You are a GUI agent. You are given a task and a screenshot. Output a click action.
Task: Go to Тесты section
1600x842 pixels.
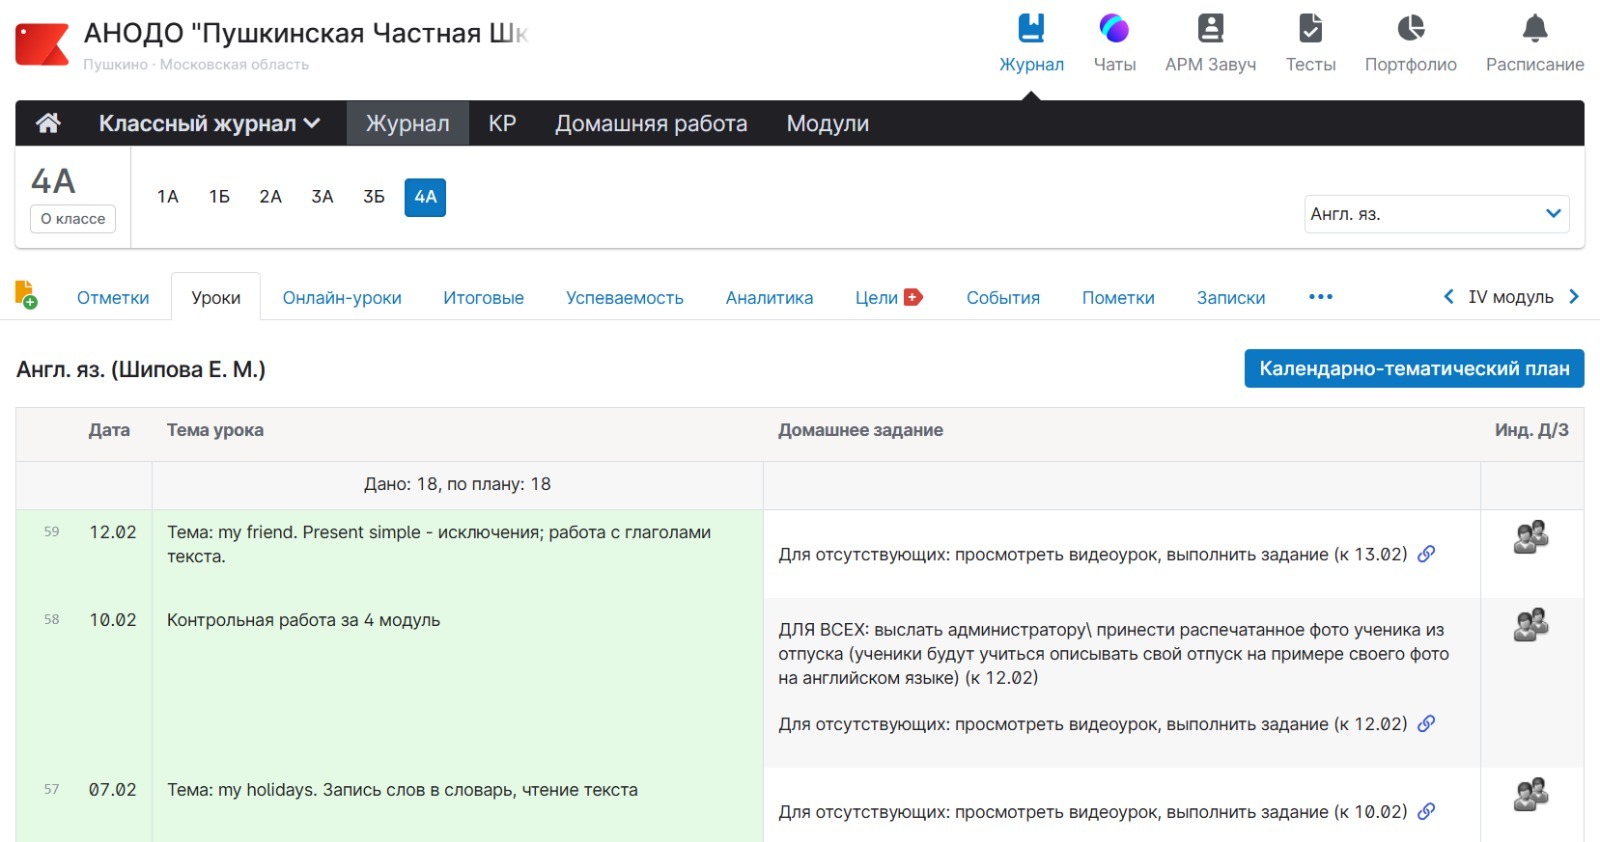pos(1310,43)
